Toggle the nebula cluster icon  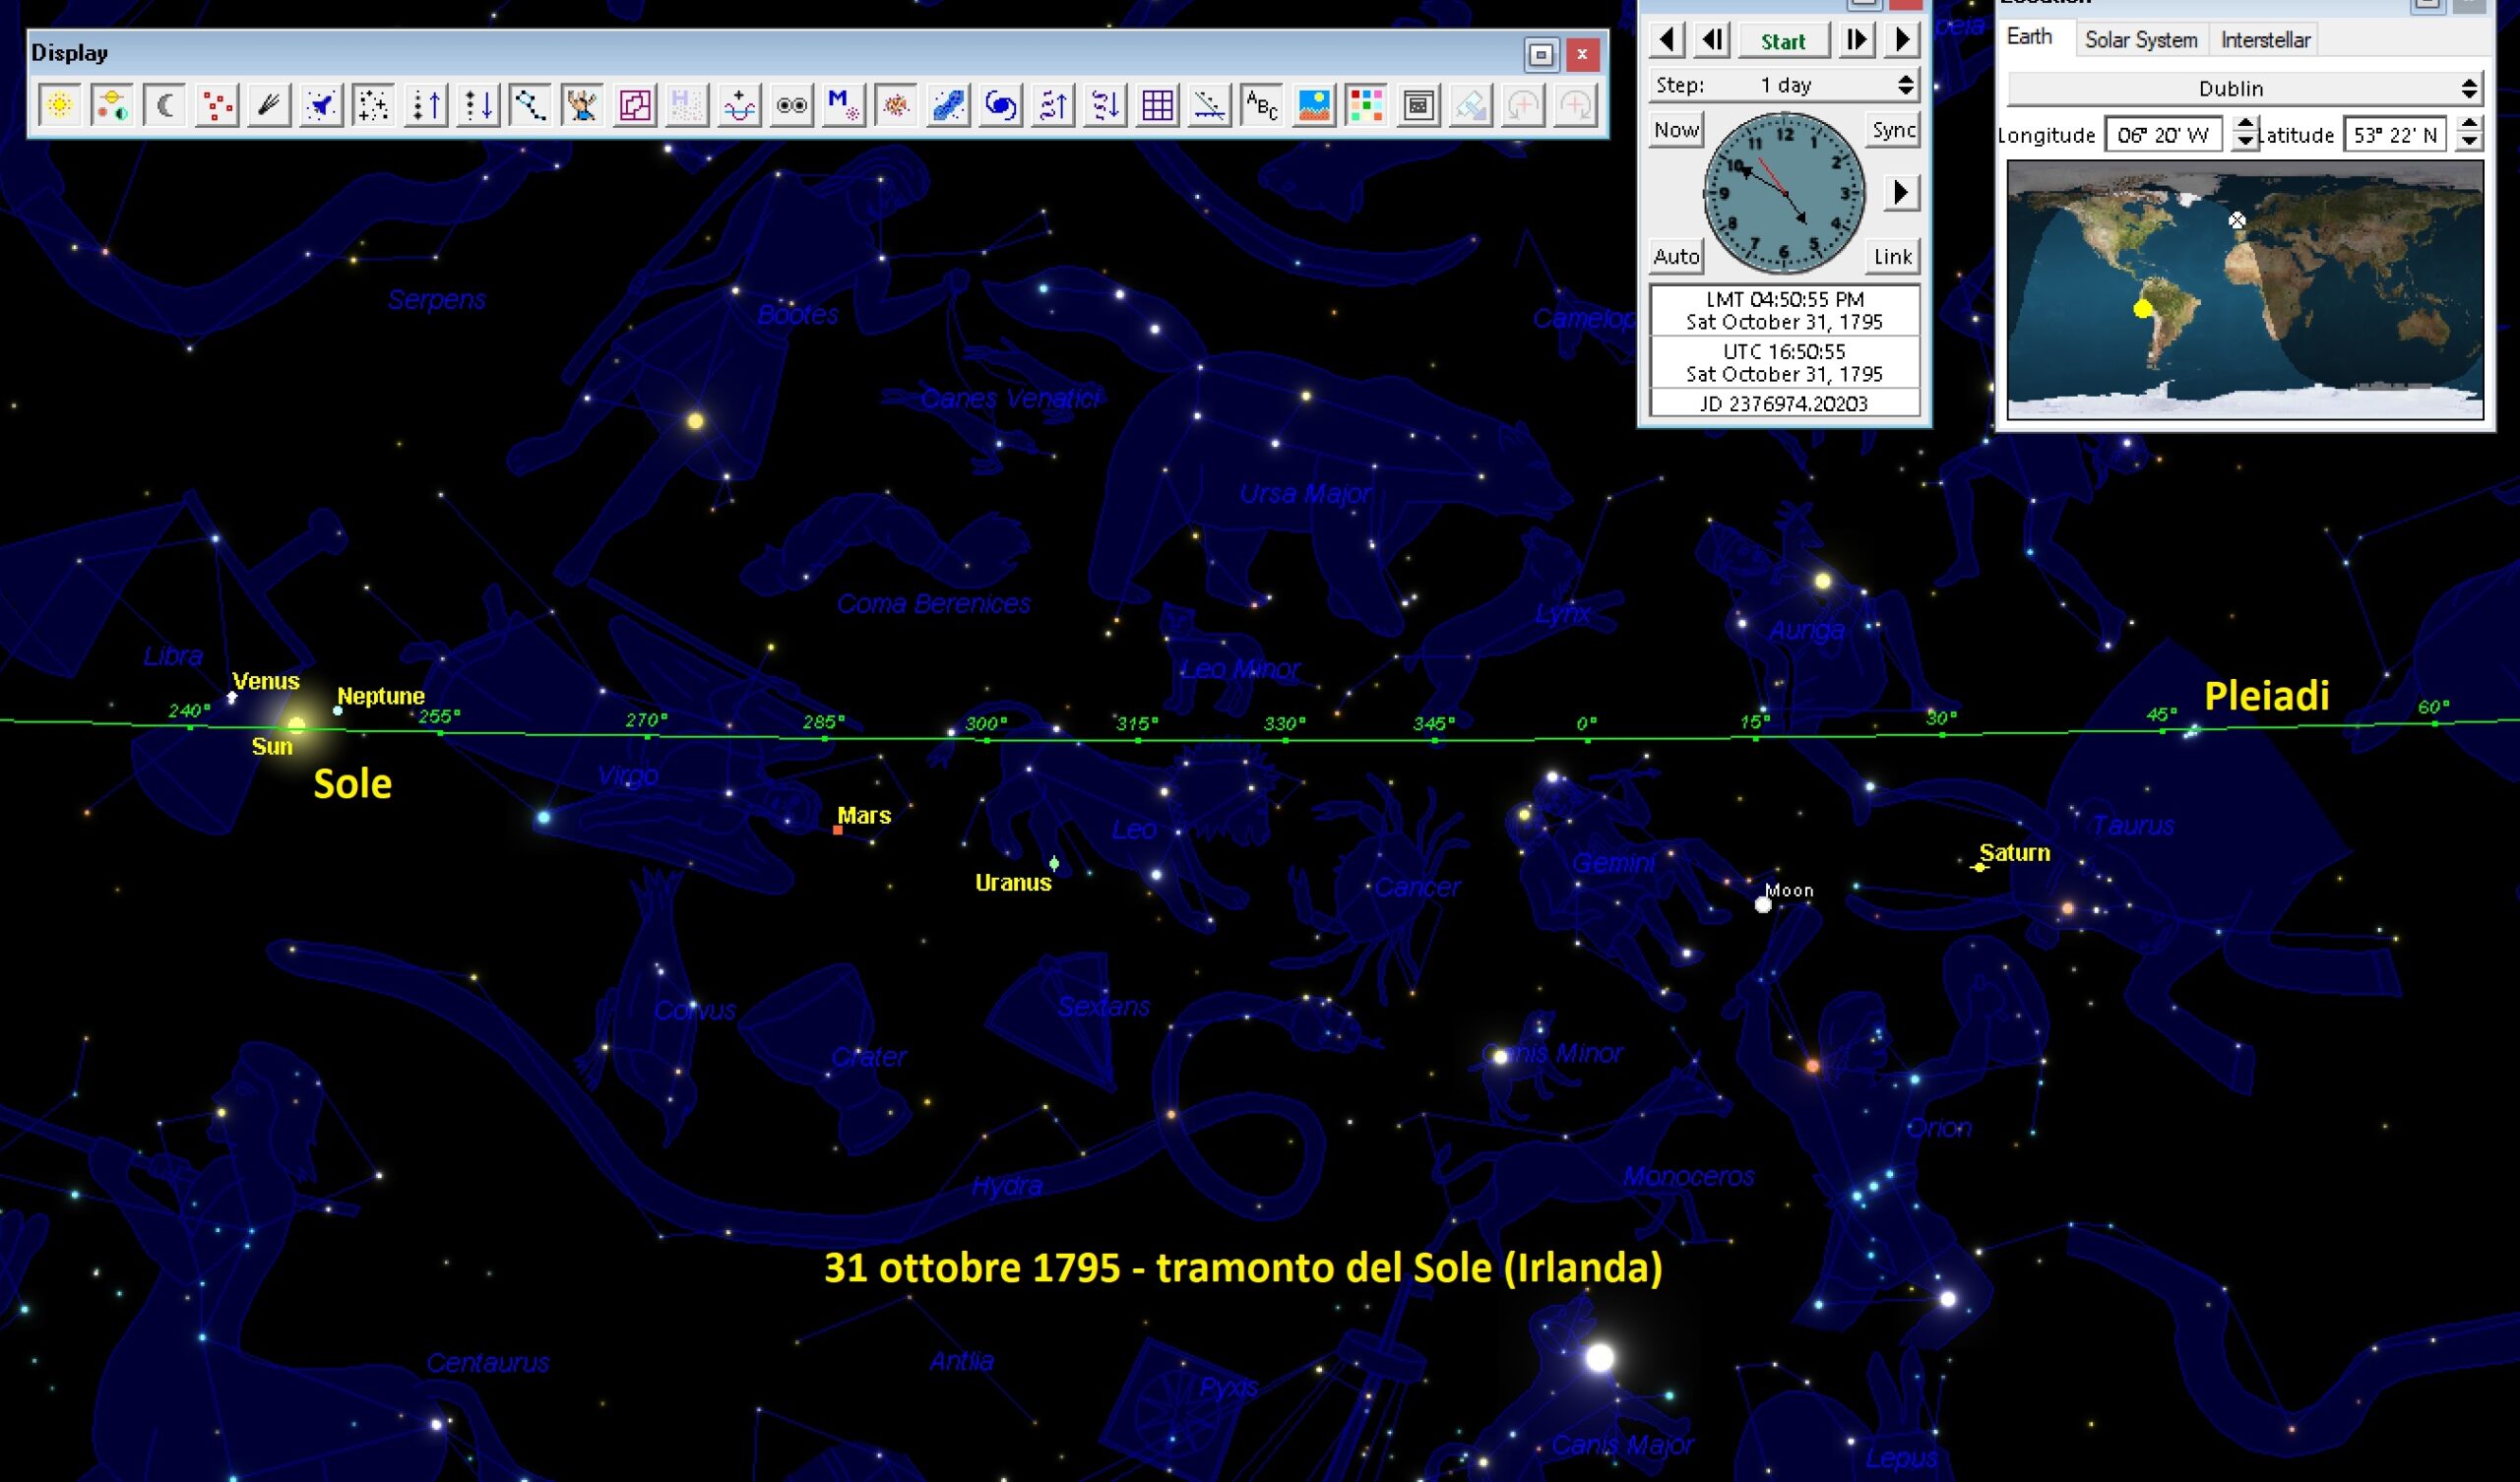pyautogui.click(x=895, y=105)
